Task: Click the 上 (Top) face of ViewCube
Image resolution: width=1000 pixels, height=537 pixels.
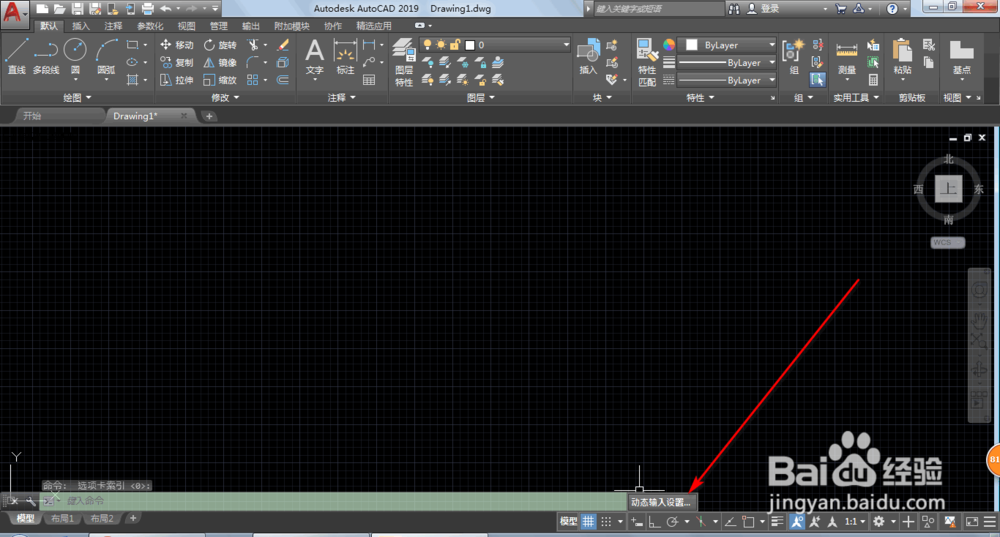Action: (948, 189)
